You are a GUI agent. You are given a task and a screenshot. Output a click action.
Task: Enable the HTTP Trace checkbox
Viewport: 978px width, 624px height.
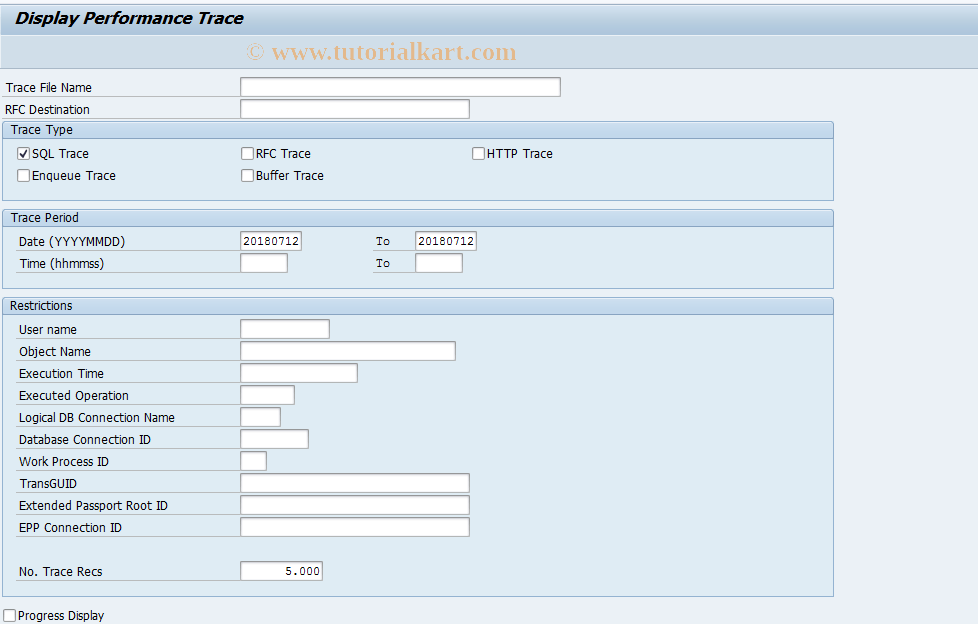[x=478, y=153]
